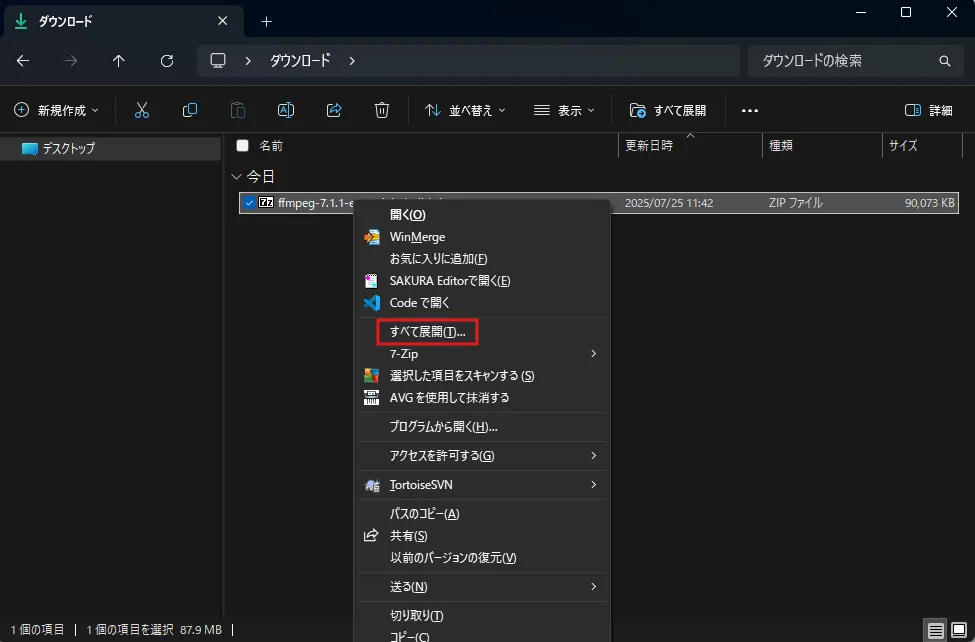Click the WinMerge icon in context menu
This screenshot has width=975, height=642.
point(371,237)
